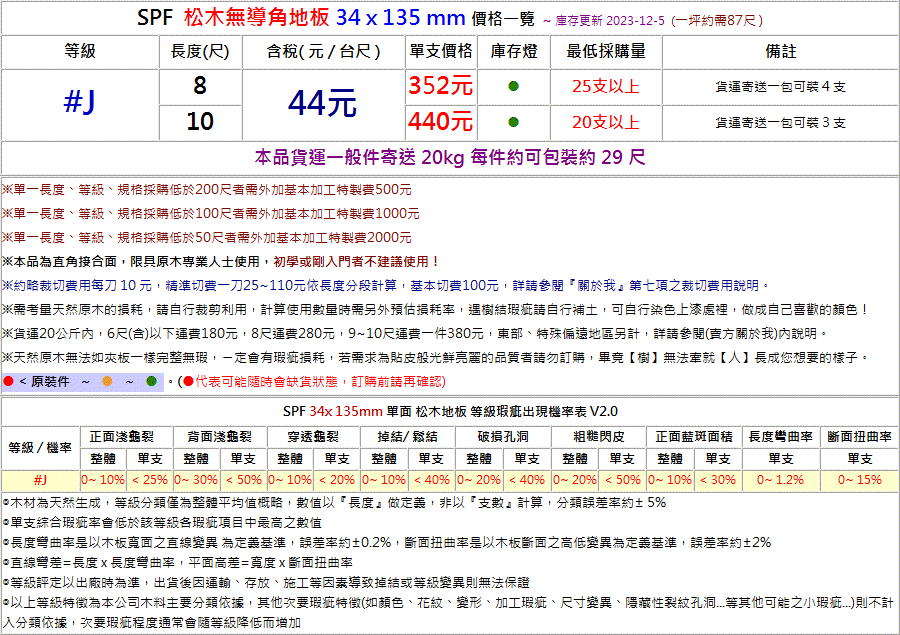900x635 pixels.
Task: Click the < 30% value under 正面藍斑面積
Action: coord(717,480)
